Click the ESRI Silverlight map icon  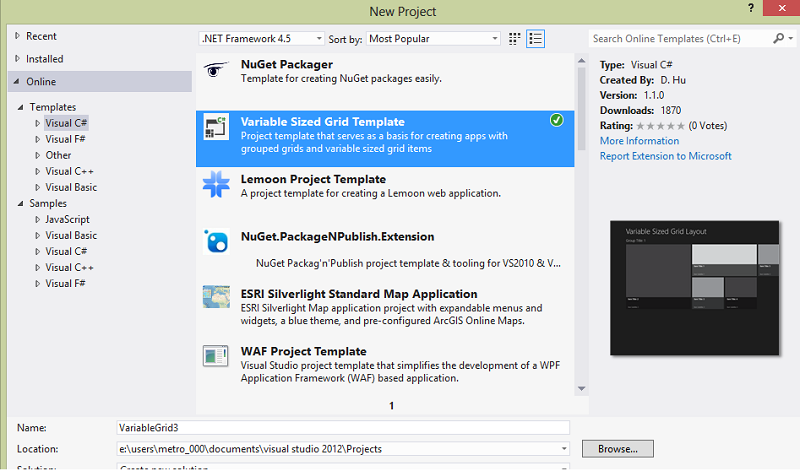(x=216, y=298)
